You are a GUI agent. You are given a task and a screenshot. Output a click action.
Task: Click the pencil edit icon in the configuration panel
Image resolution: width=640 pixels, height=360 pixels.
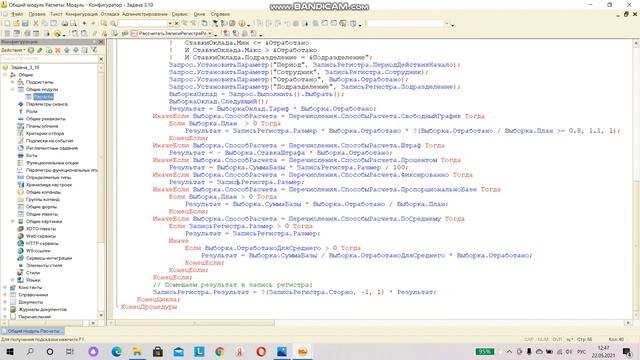click(x=40, y=50)
